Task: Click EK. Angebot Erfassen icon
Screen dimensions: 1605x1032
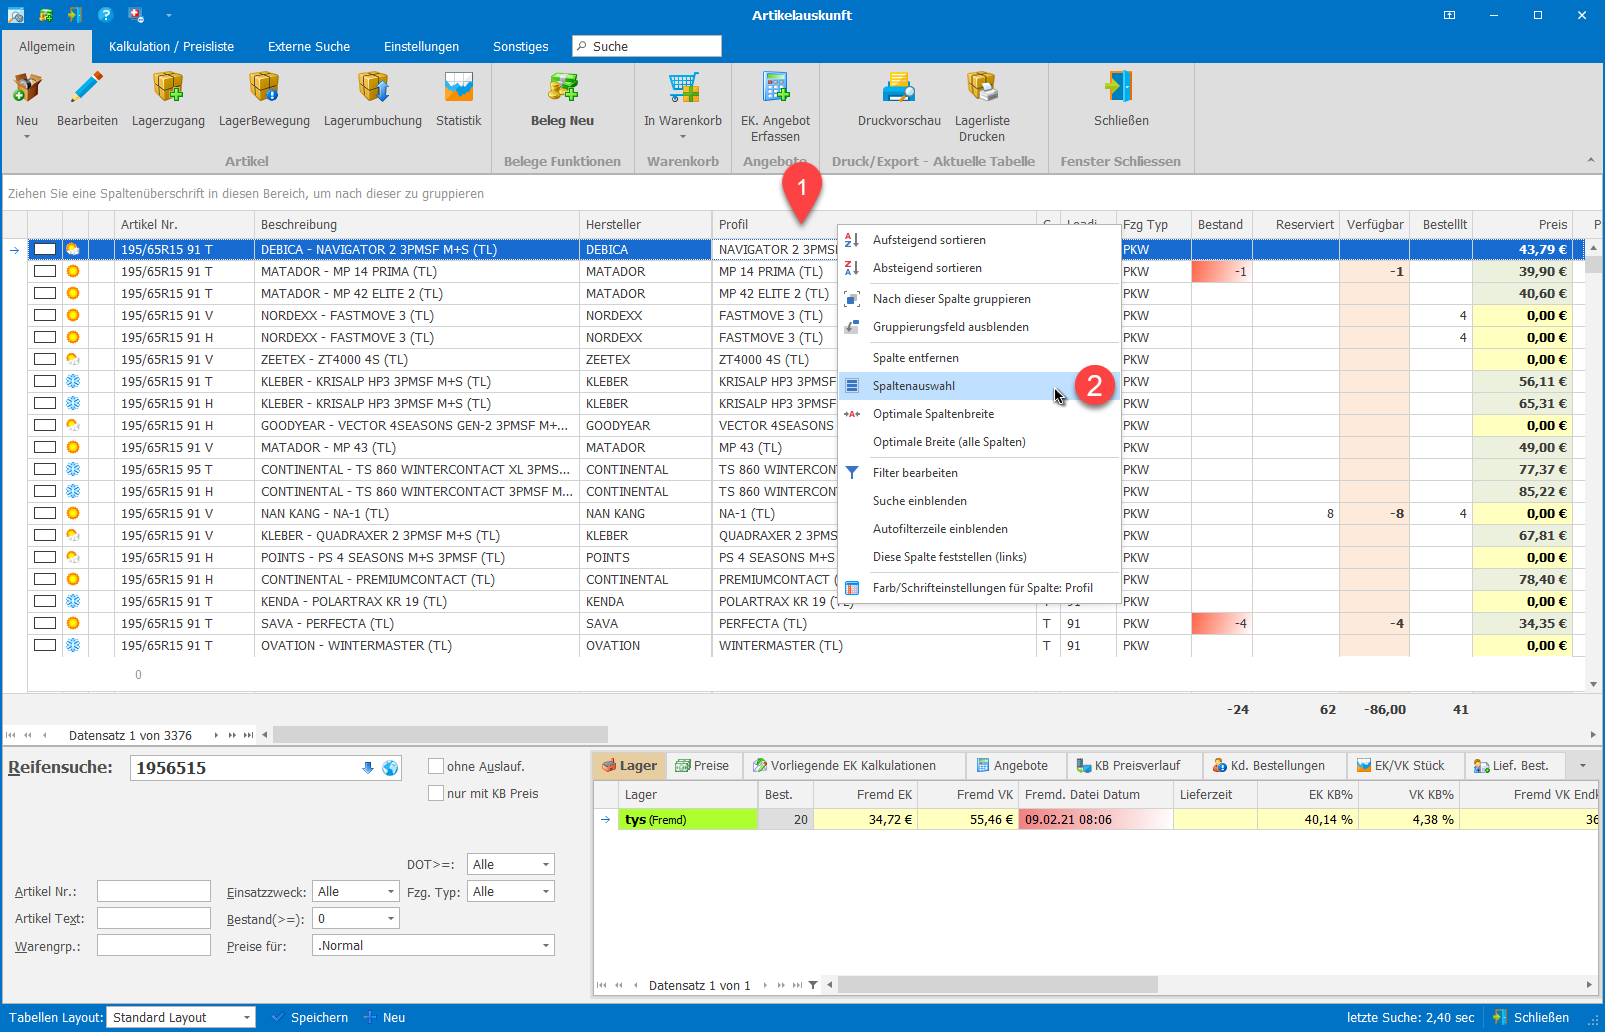Action: coord(776,88)
